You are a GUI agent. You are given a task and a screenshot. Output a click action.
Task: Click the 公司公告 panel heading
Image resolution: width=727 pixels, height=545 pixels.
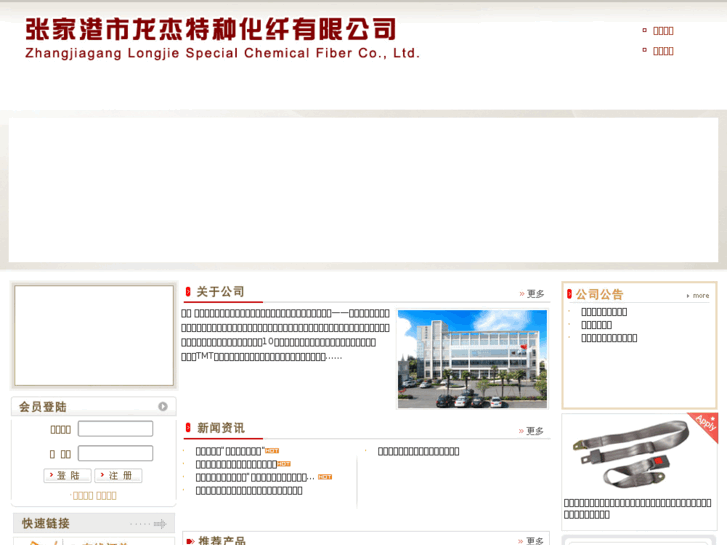pyautogui.click(x=599, y=294)
